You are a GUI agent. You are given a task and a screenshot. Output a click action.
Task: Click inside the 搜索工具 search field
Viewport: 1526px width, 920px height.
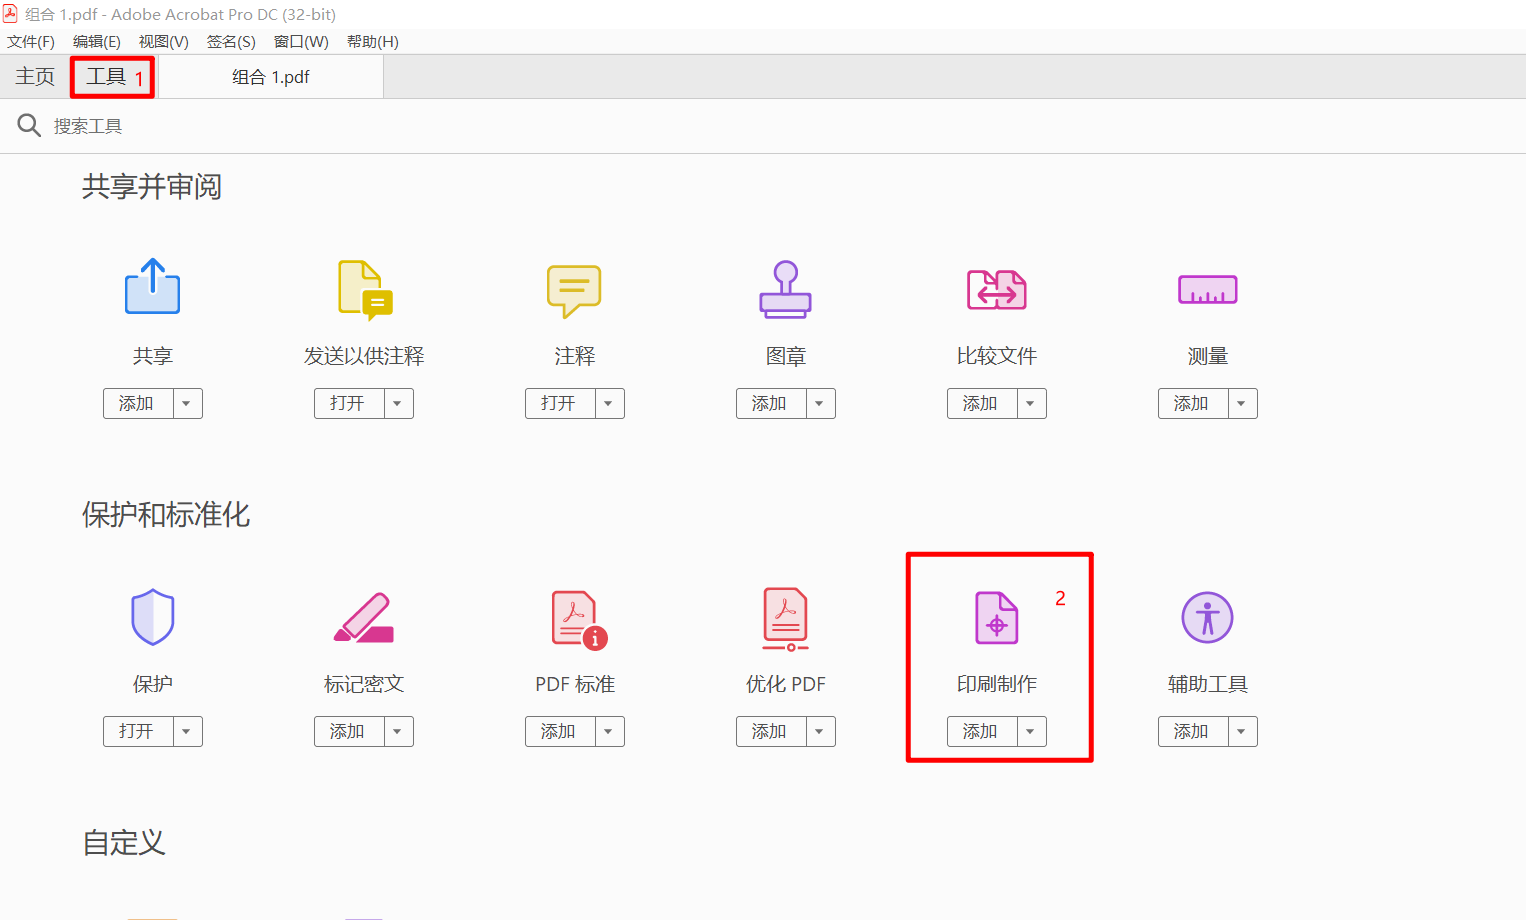coord(200,125)
